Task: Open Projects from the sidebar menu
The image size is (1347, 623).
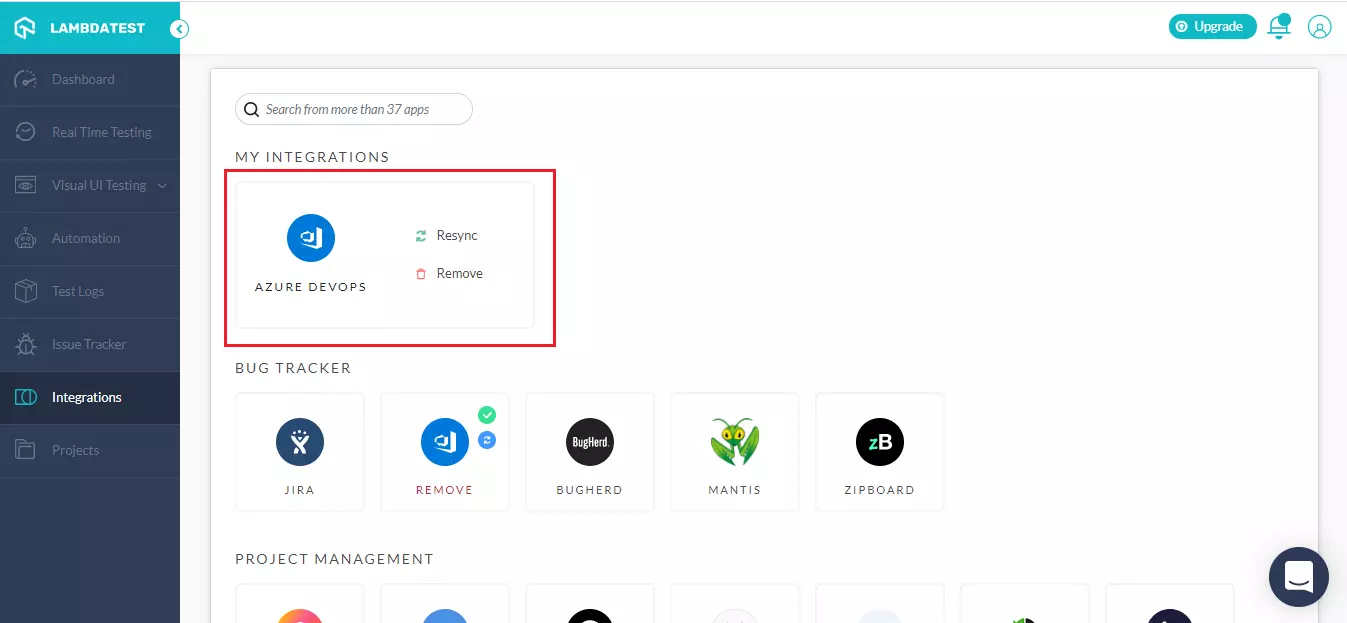Action: coord(74,450)
